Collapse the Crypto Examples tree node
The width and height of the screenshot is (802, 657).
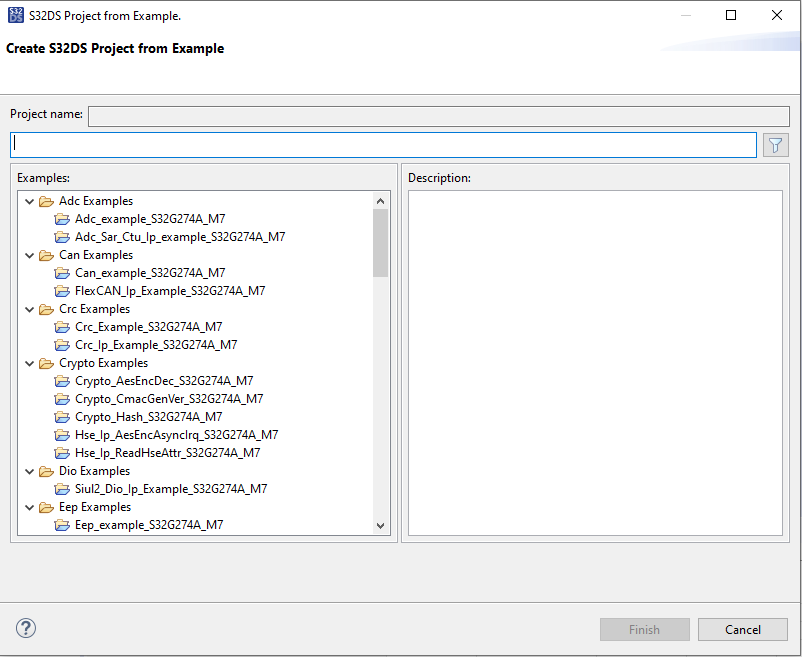(30, 364)
